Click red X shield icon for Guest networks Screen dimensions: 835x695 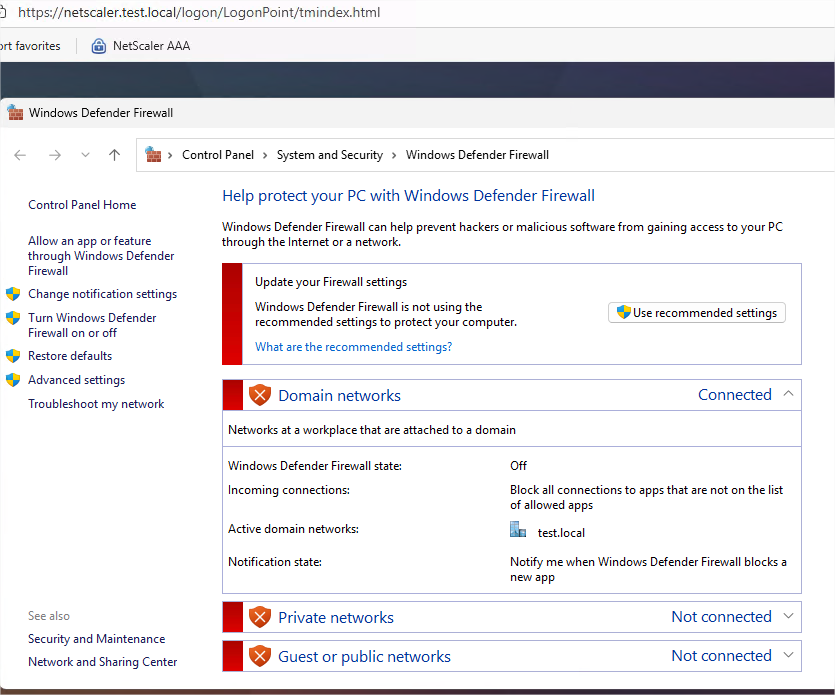coord(260,656)
